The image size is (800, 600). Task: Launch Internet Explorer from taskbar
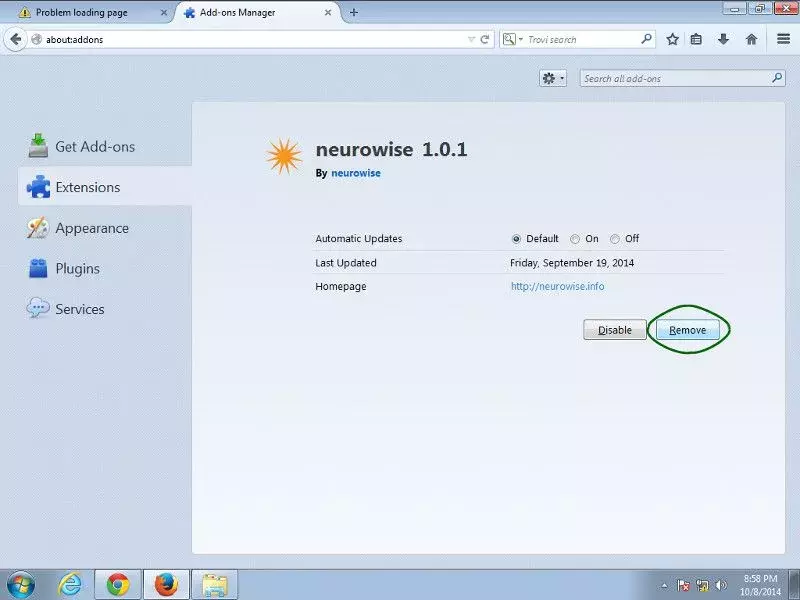point(70,585)
